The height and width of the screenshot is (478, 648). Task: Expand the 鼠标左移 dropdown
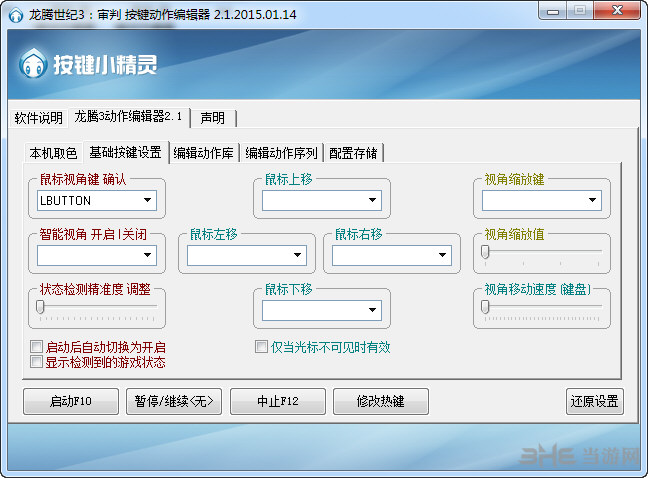click(247, 255)
